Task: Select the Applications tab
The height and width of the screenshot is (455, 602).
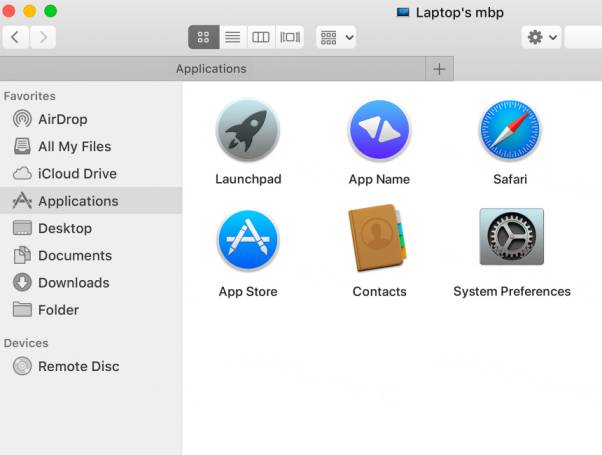Action: coord(211,69)
